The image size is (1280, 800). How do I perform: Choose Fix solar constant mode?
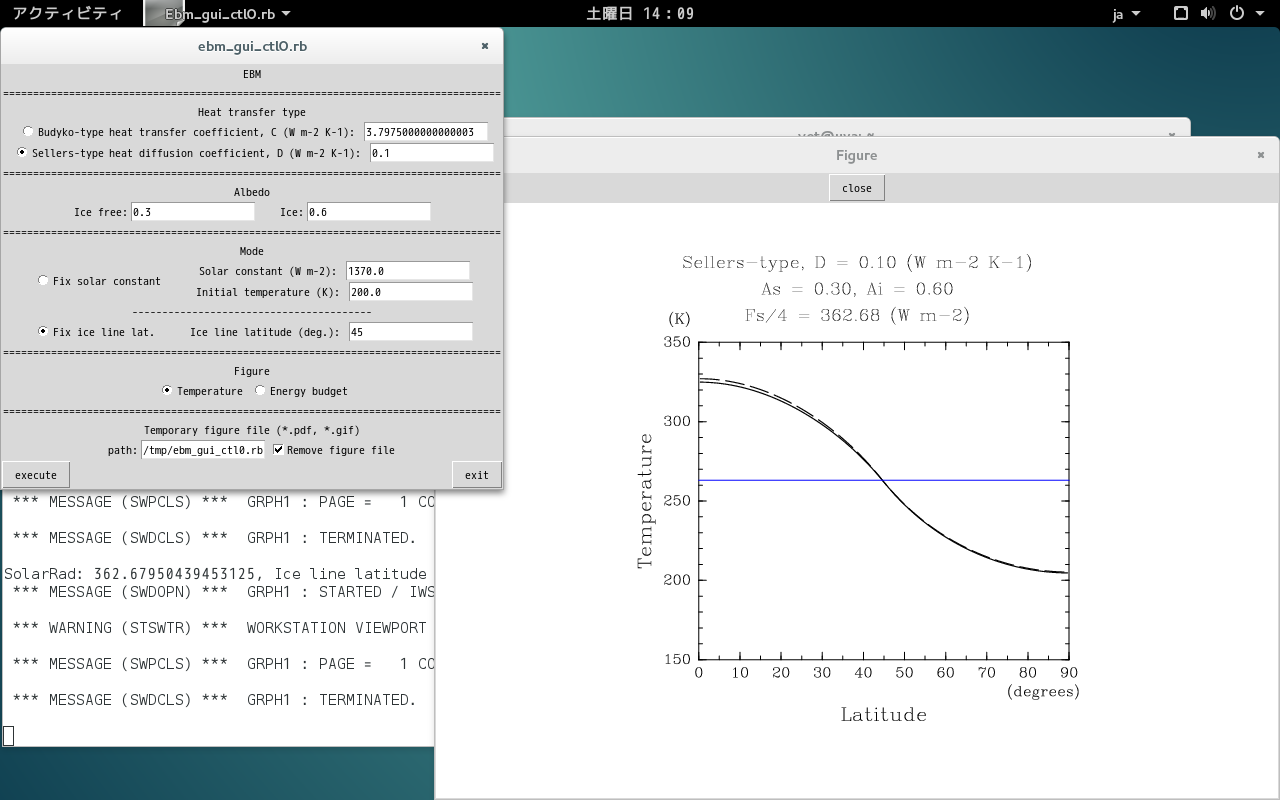43,281
